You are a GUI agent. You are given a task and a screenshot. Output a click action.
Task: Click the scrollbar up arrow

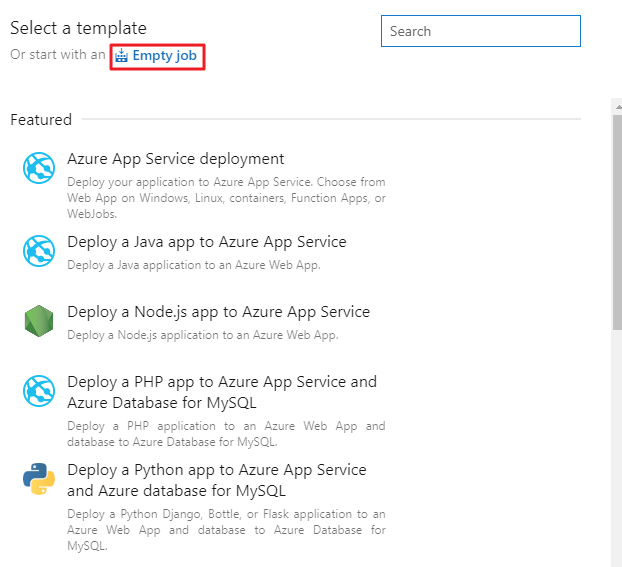[618, 107]
